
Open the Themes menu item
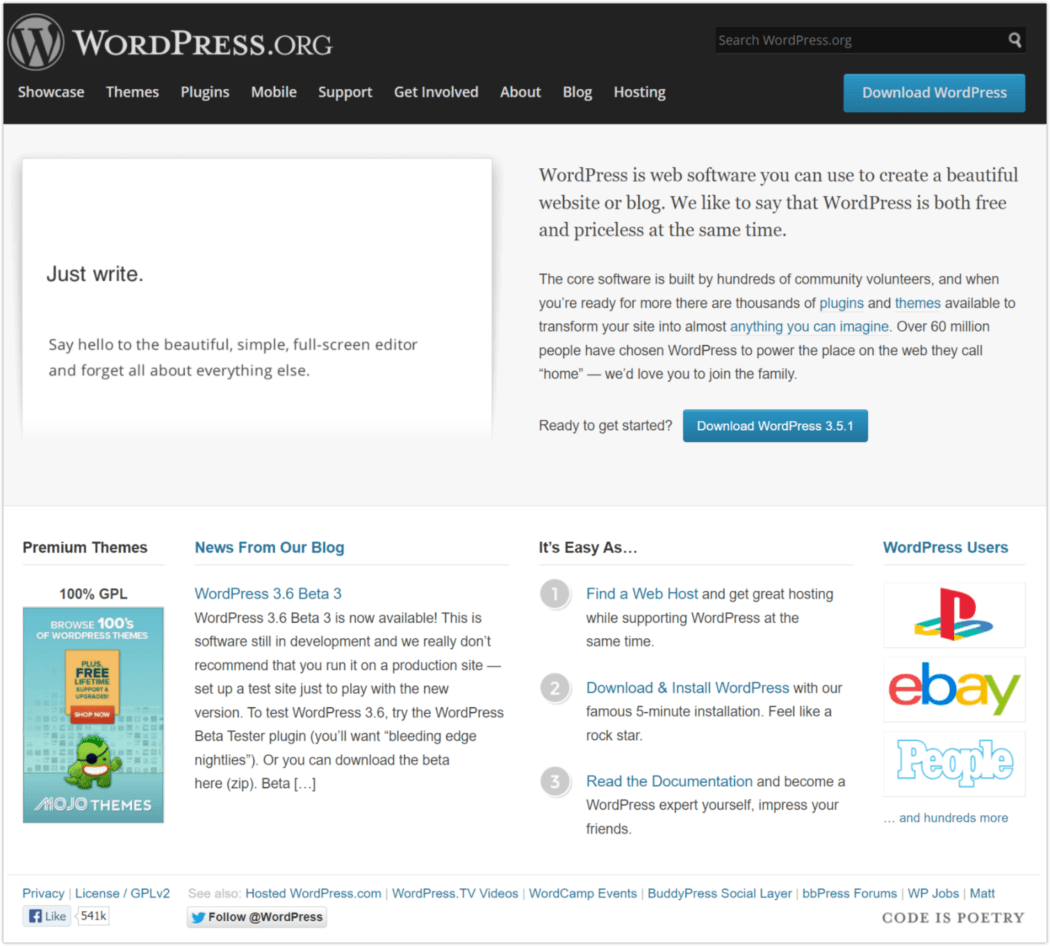(132, 91)
